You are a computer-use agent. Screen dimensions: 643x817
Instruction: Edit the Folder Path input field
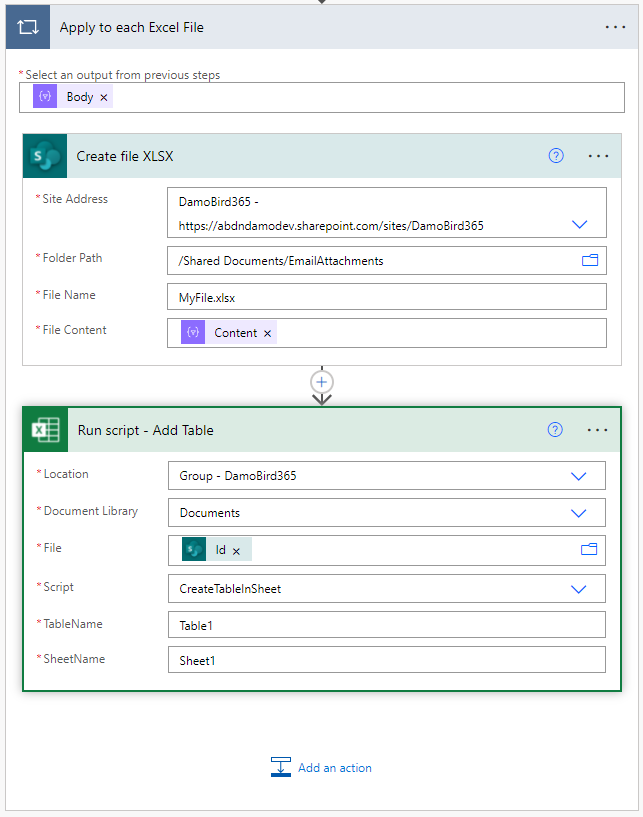pos(387,261)
